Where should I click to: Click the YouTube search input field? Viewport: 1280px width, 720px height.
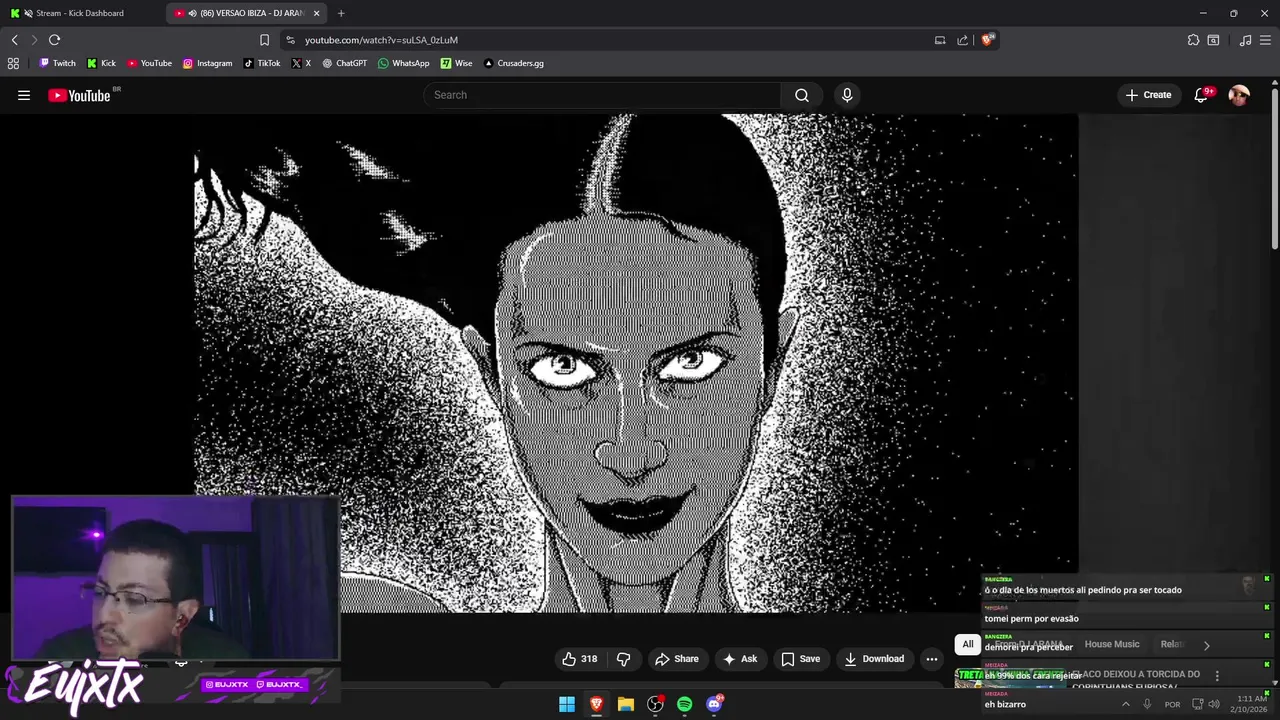603,95
